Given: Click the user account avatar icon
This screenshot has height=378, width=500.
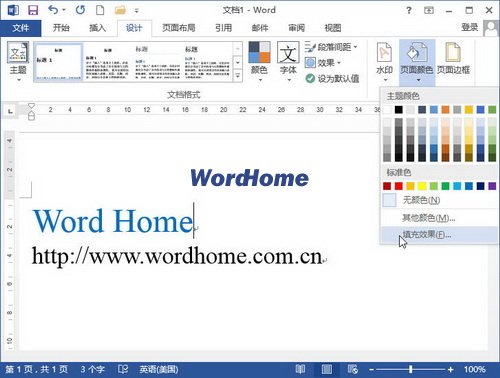Looking at the screenshot, I should pyautogui.click(x=490, y=28).
